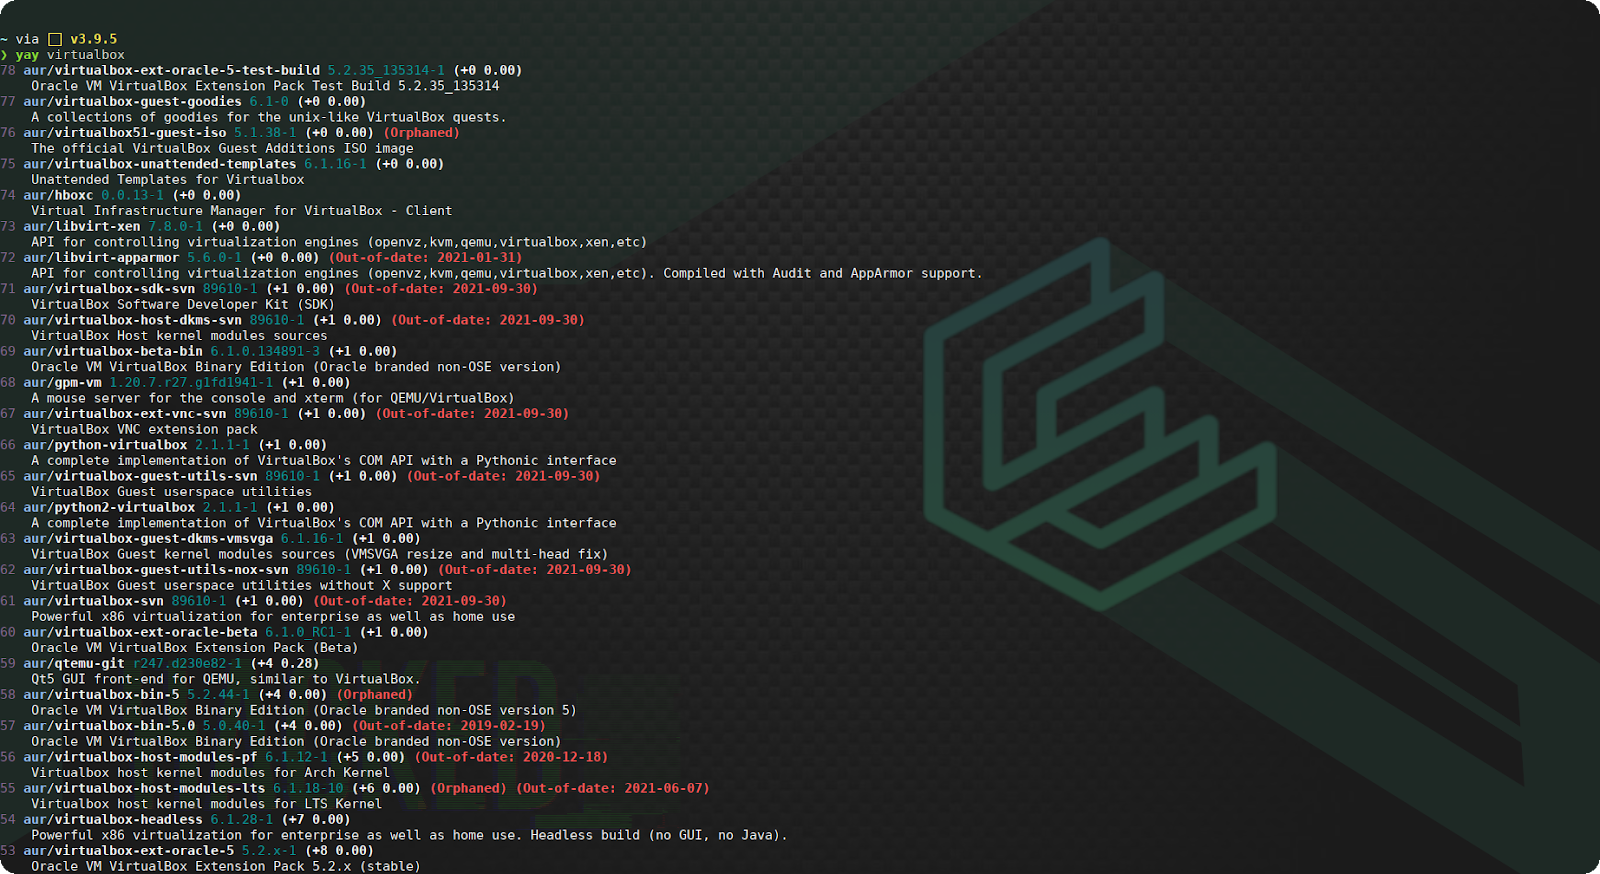Click Orphaned tag on virtualbox-bin-5 row
Screen dimensions: 1600x874
pyautogui.click(x=375, y=694)
